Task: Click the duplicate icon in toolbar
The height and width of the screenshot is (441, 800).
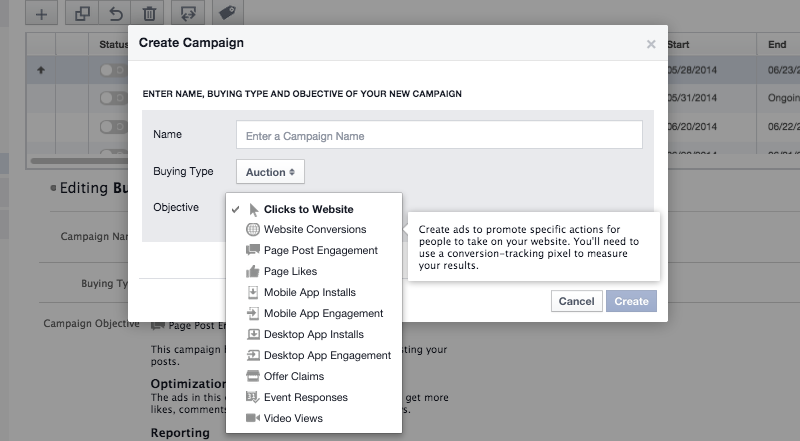Action: [83, 13]
